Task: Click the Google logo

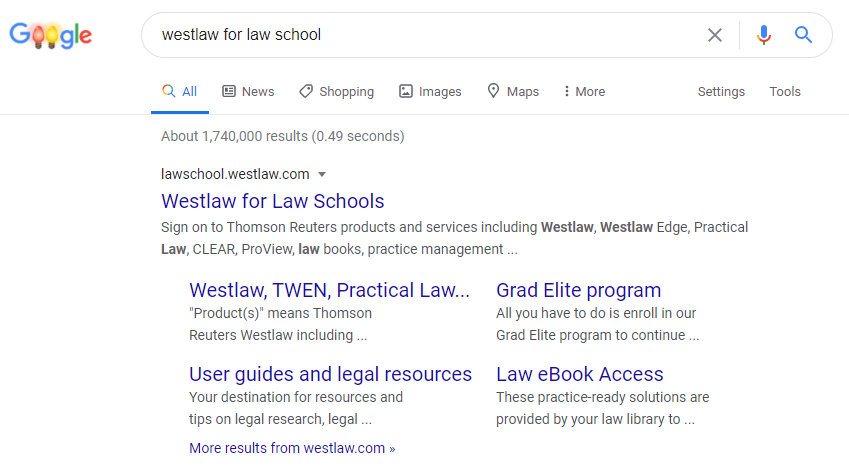Action: (x=50, y=35)
